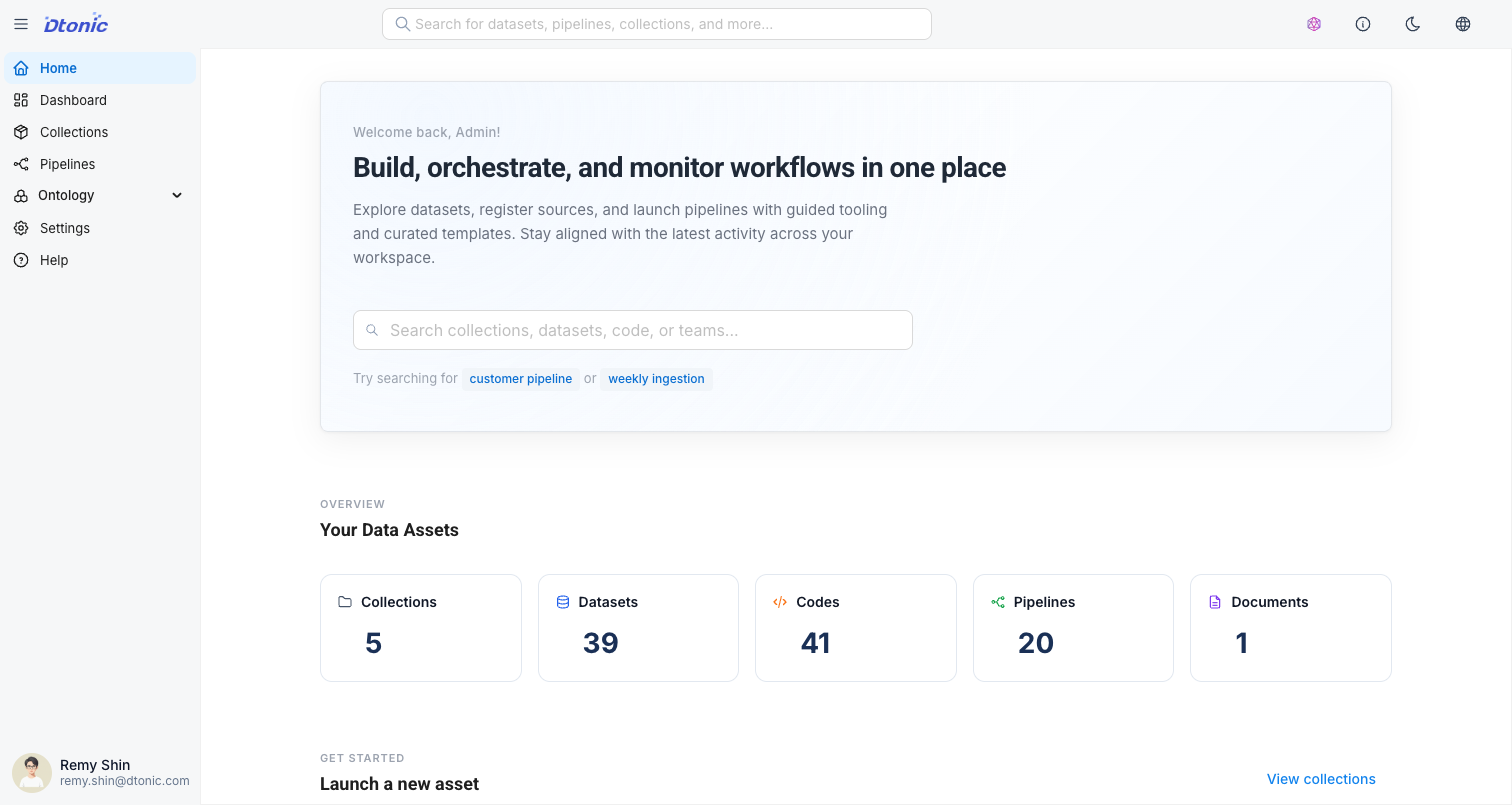Navigate to Pipelines in sidebar
The image size is (1512, 805).
[67, 164]
